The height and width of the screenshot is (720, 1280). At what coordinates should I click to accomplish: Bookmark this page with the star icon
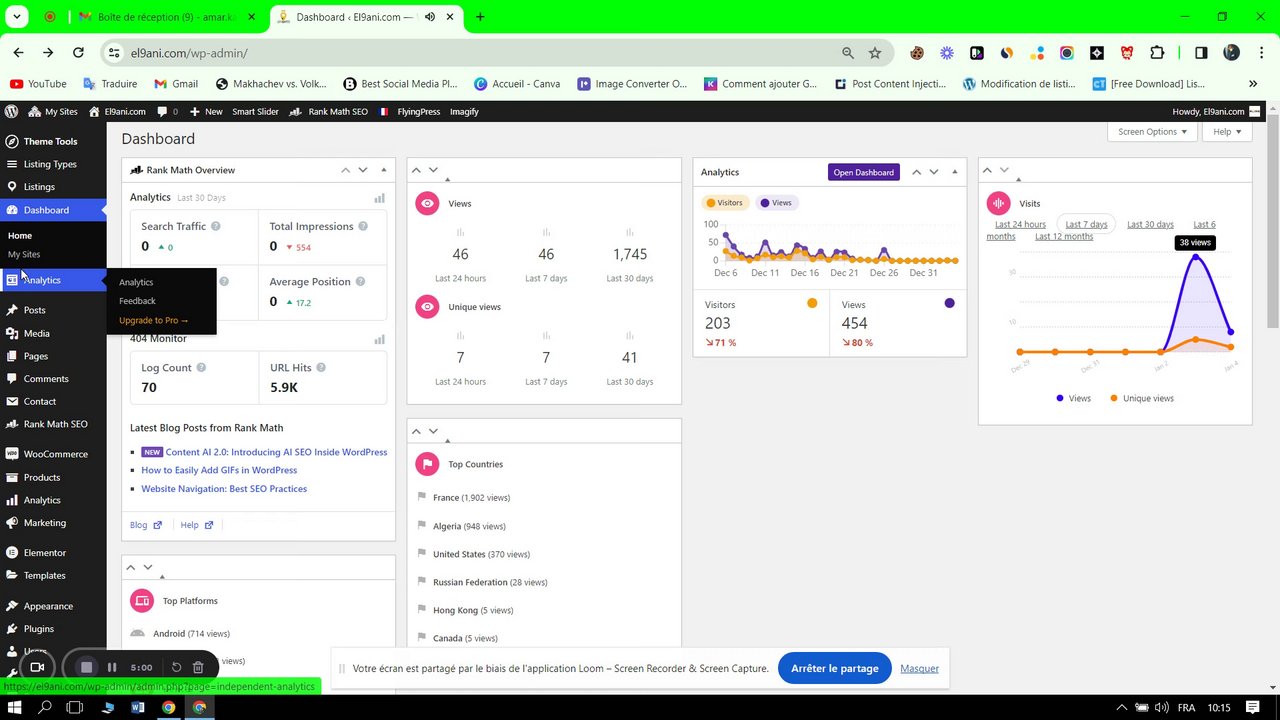click(875, 53)
